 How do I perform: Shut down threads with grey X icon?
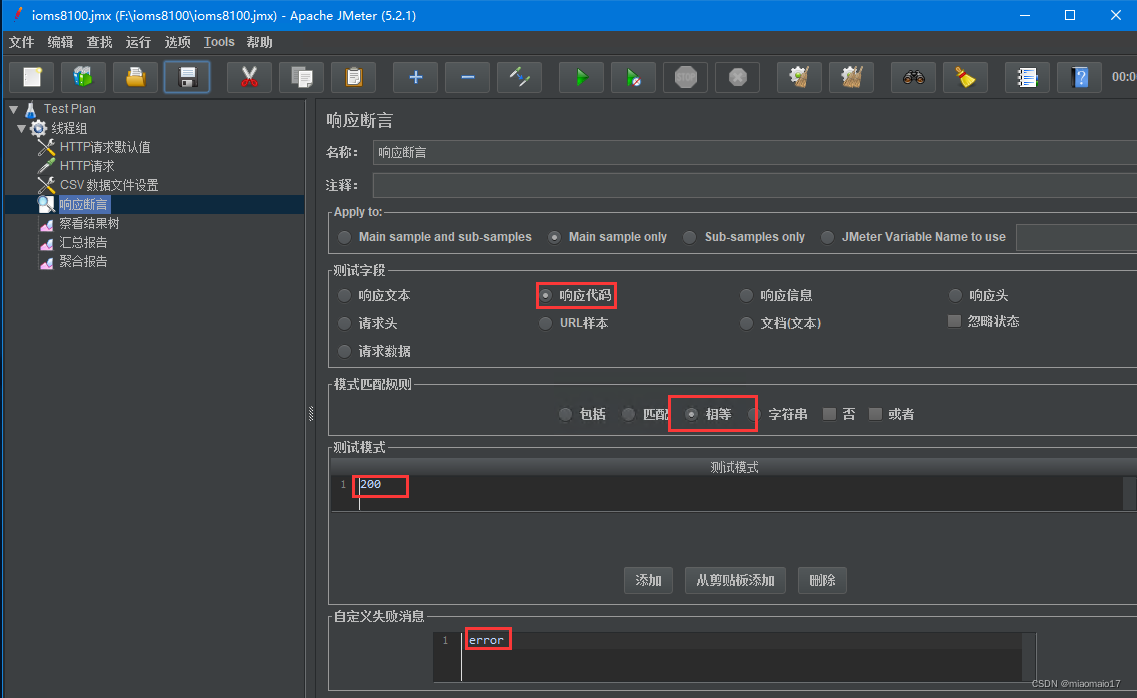pos(738,77)
